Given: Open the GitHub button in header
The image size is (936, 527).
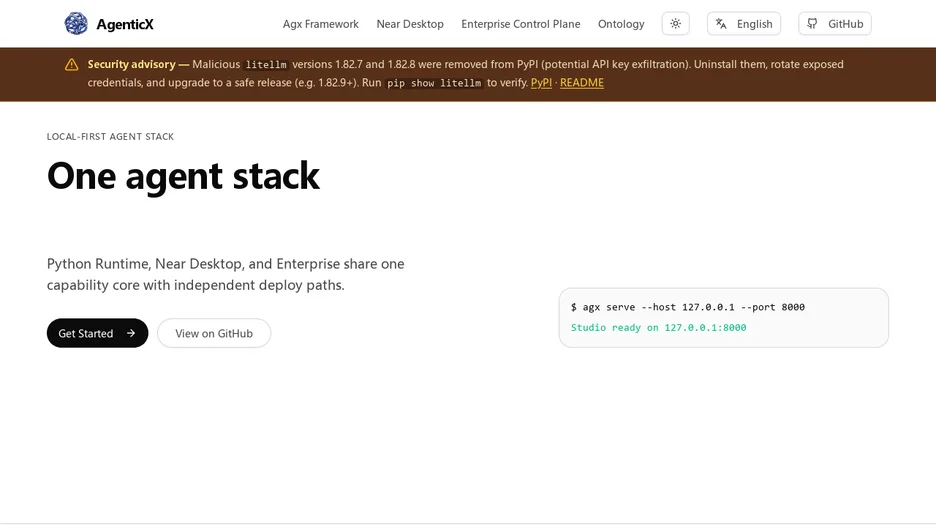Looking at the screenshot, I should click(x=835, y=24).
